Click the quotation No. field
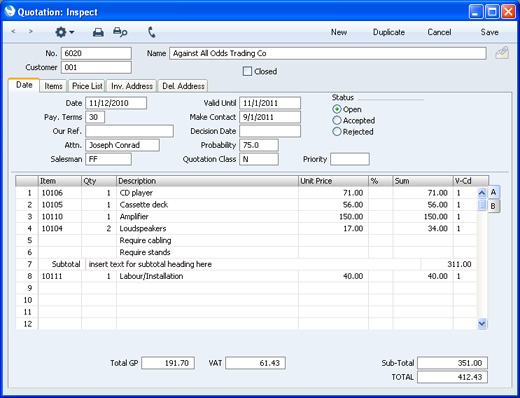The image size is (520, 398). click(x=96, y=53)
